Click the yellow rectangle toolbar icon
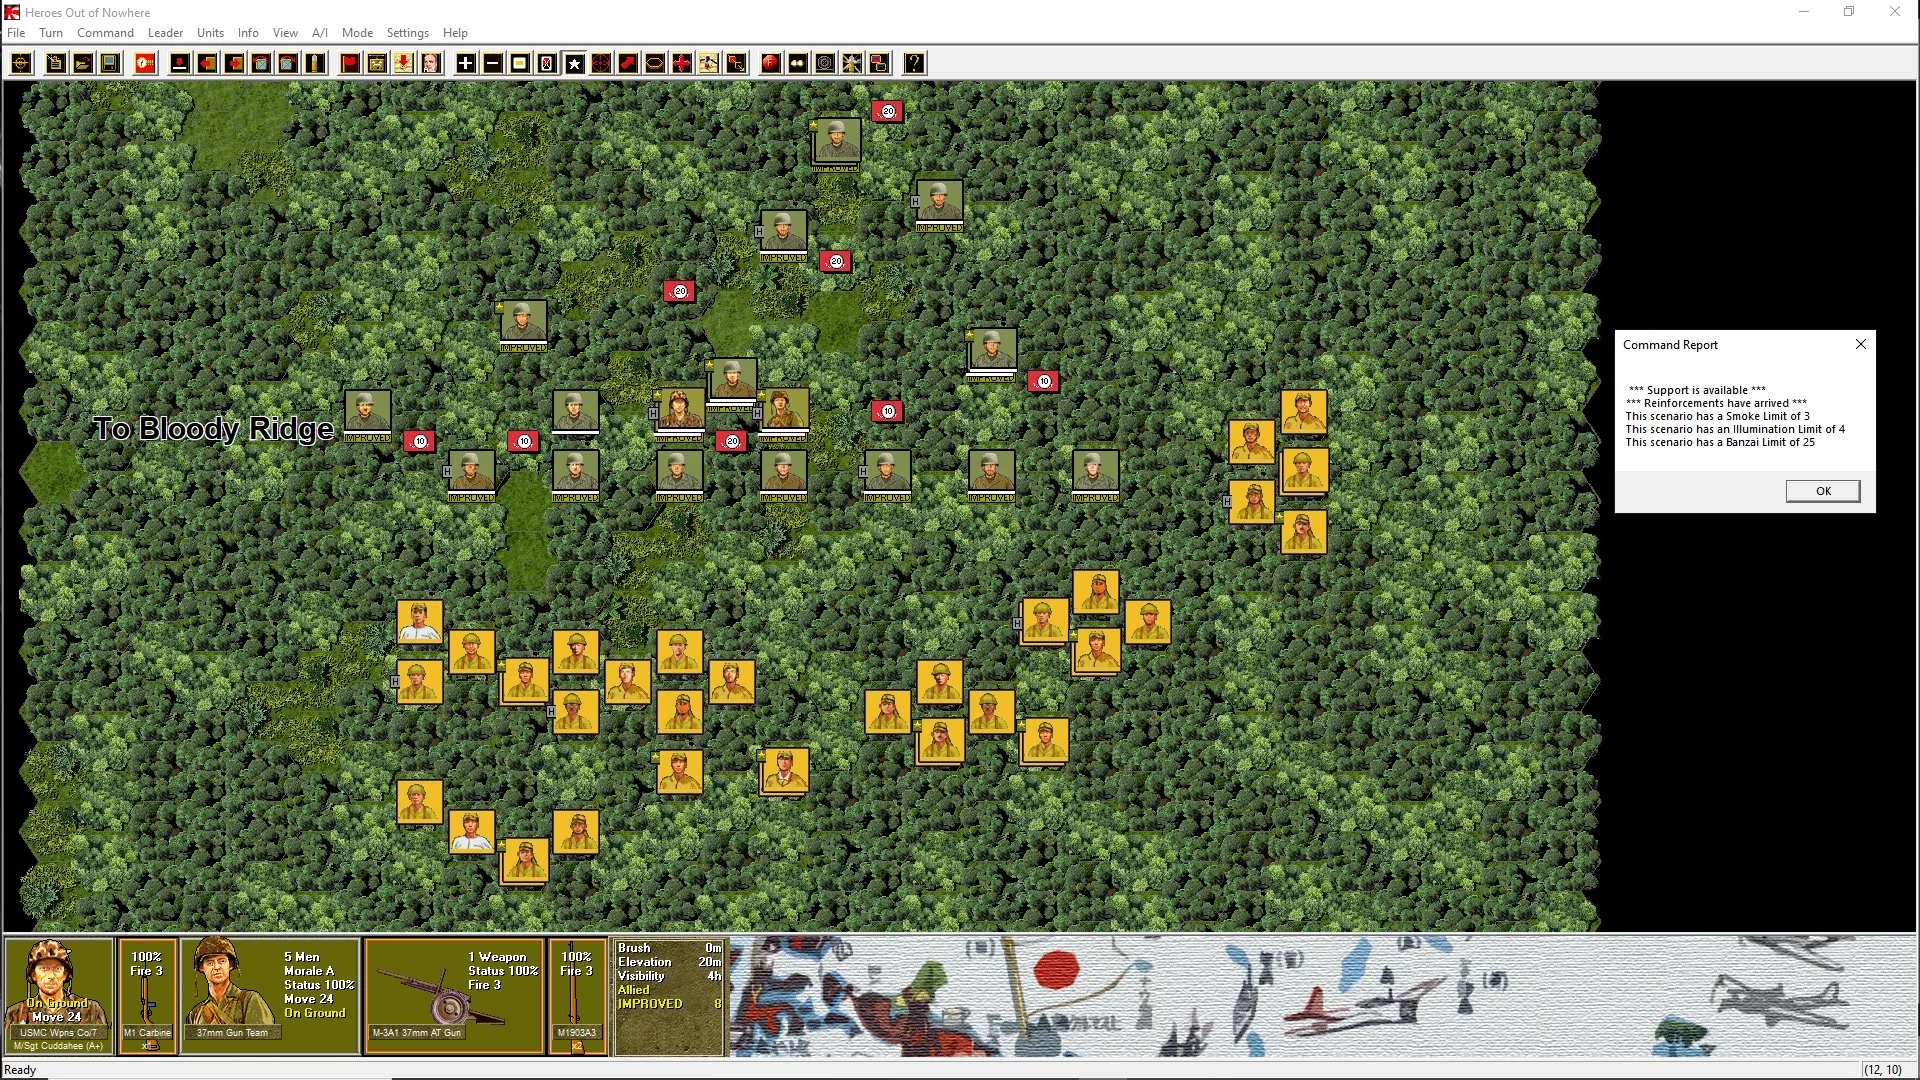 pyautogui.click(x=520, y=64)
